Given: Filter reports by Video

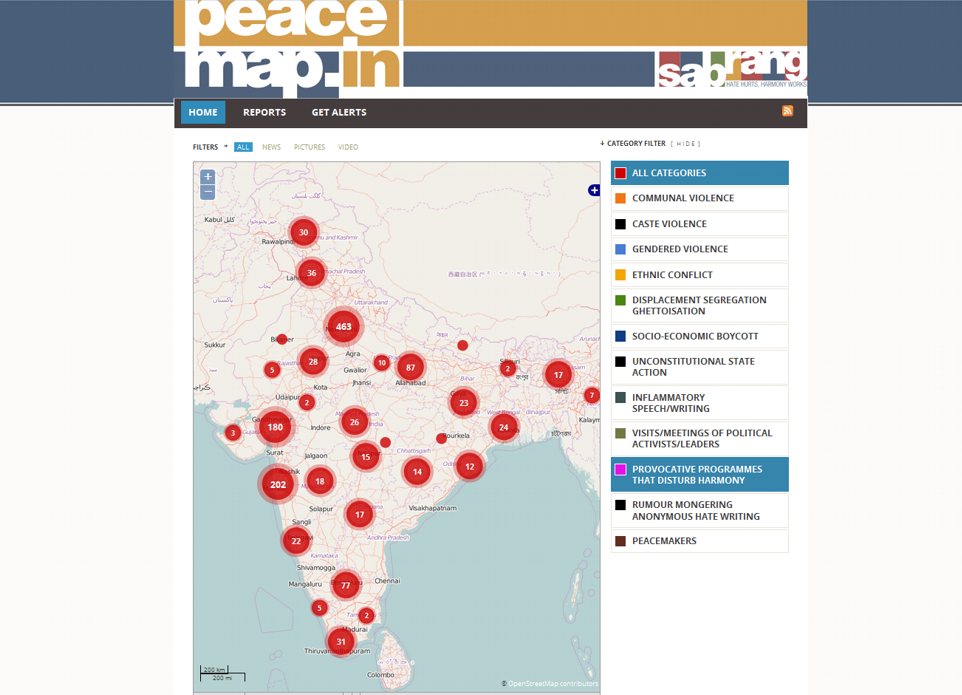Looking at the screenshot, I should [x=348, y=147].
